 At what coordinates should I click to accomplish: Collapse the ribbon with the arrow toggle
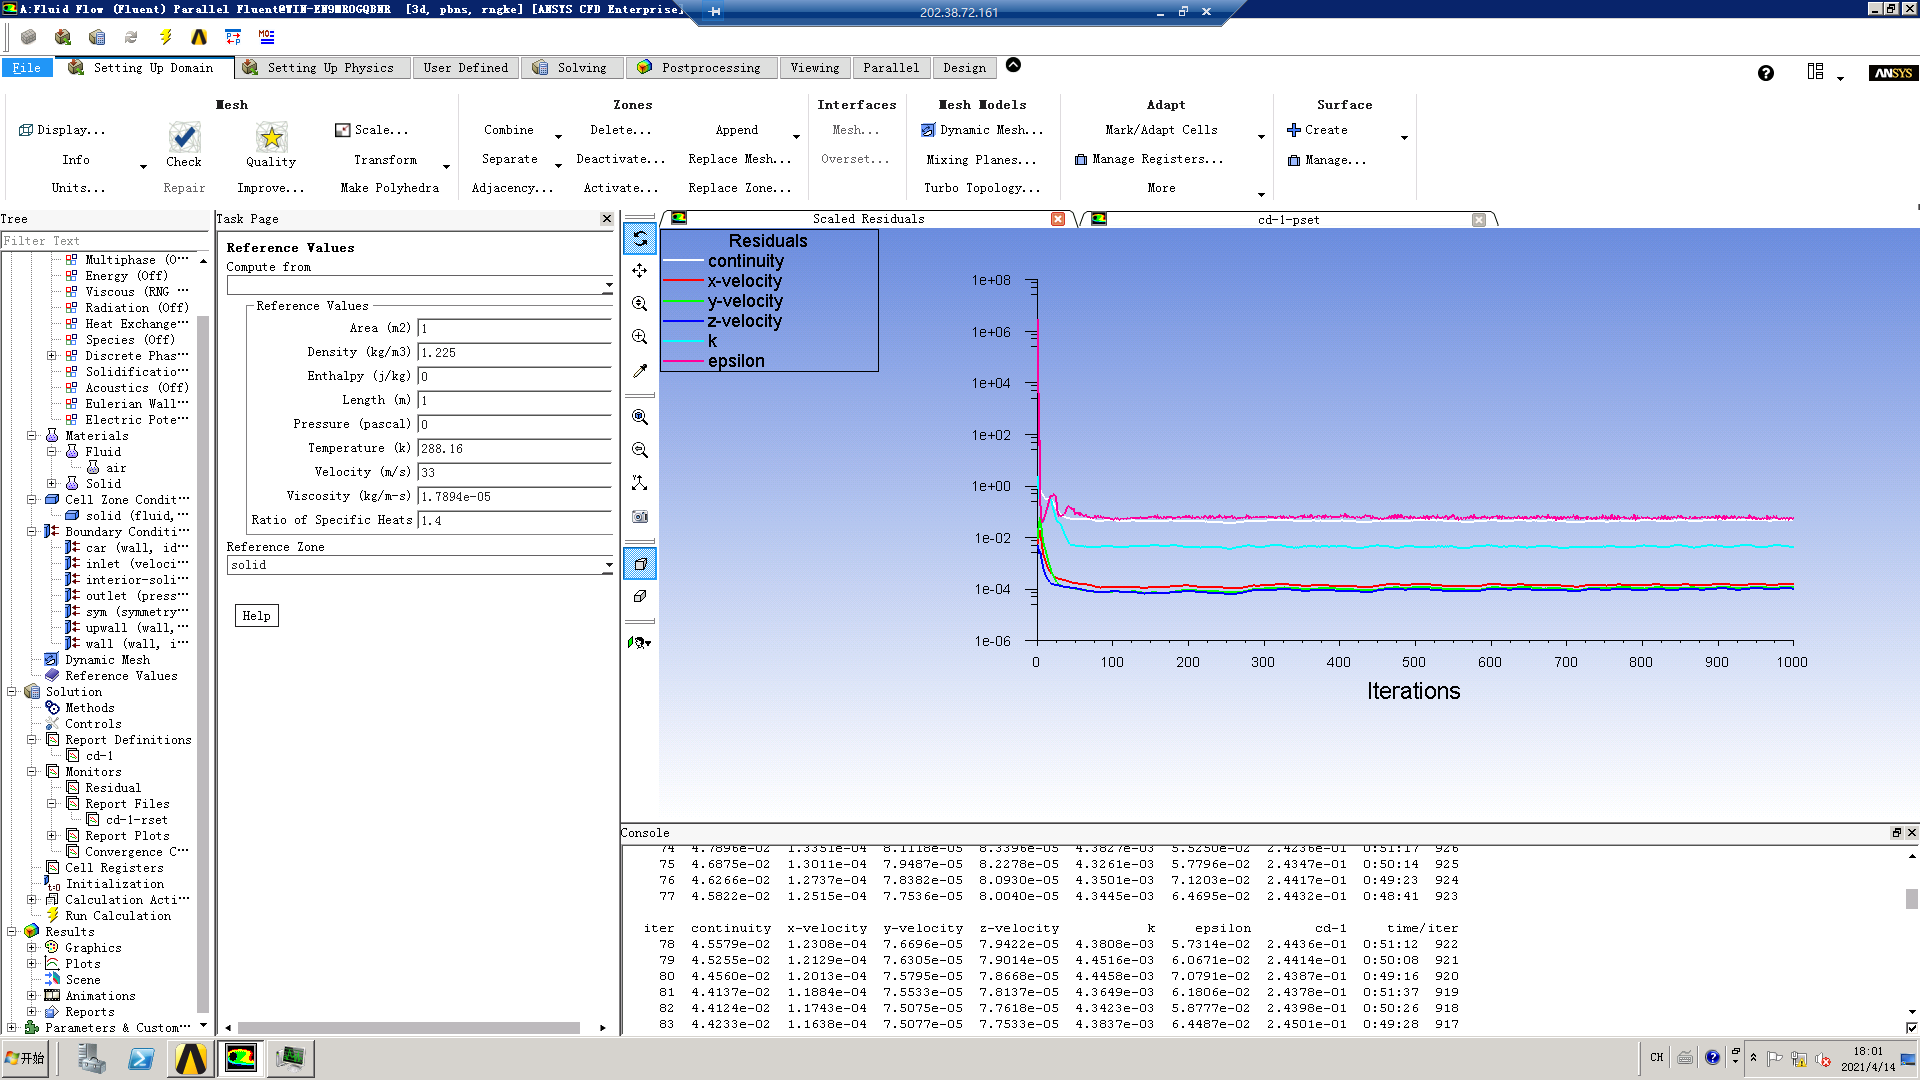pyautogui.click(x=1013, y=65)
